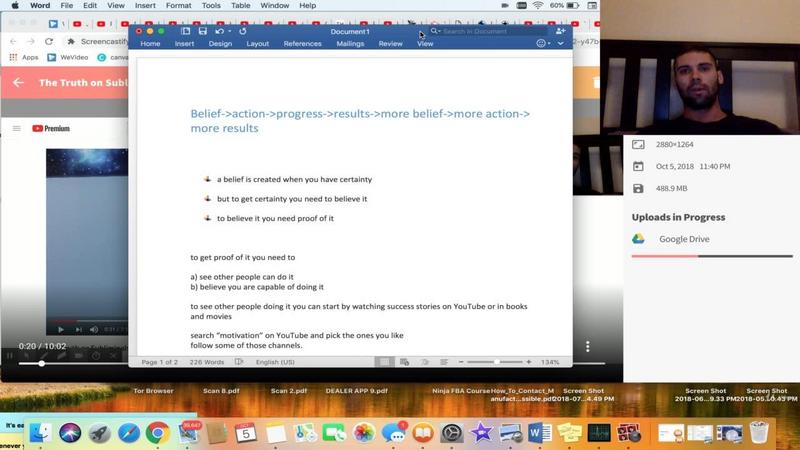Click the zoom in plus button

click(x=529, y=362)
